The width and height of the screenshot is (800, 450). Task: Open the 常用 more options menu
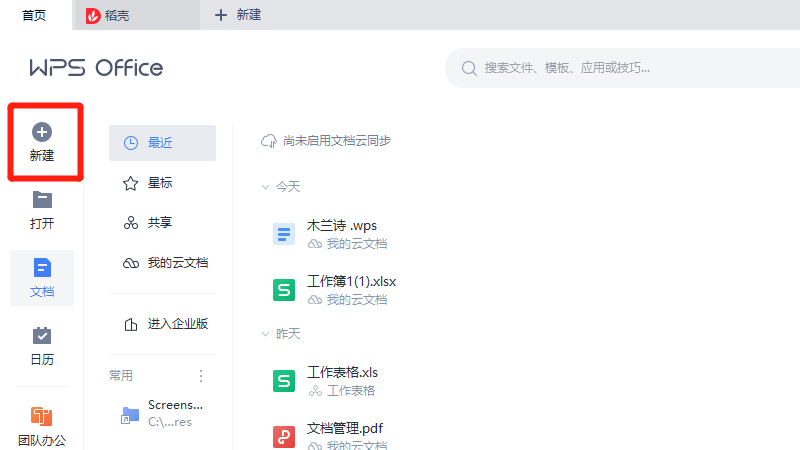[200, 376]
